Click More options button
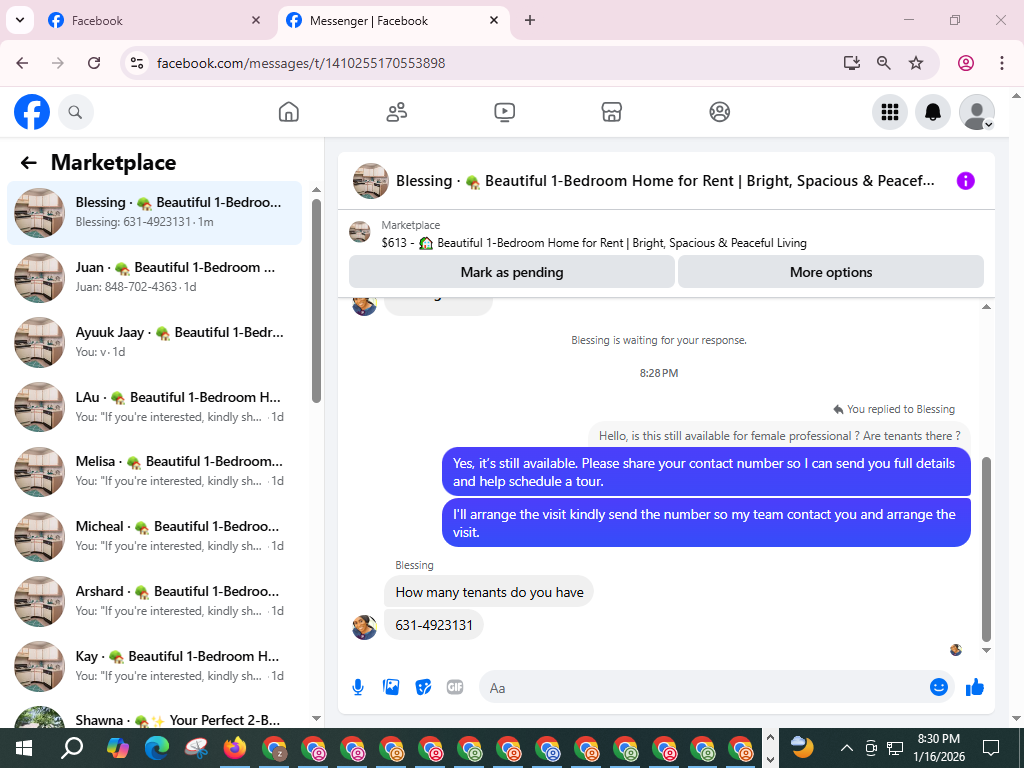The image size is (1024, 768). (831, 272)
